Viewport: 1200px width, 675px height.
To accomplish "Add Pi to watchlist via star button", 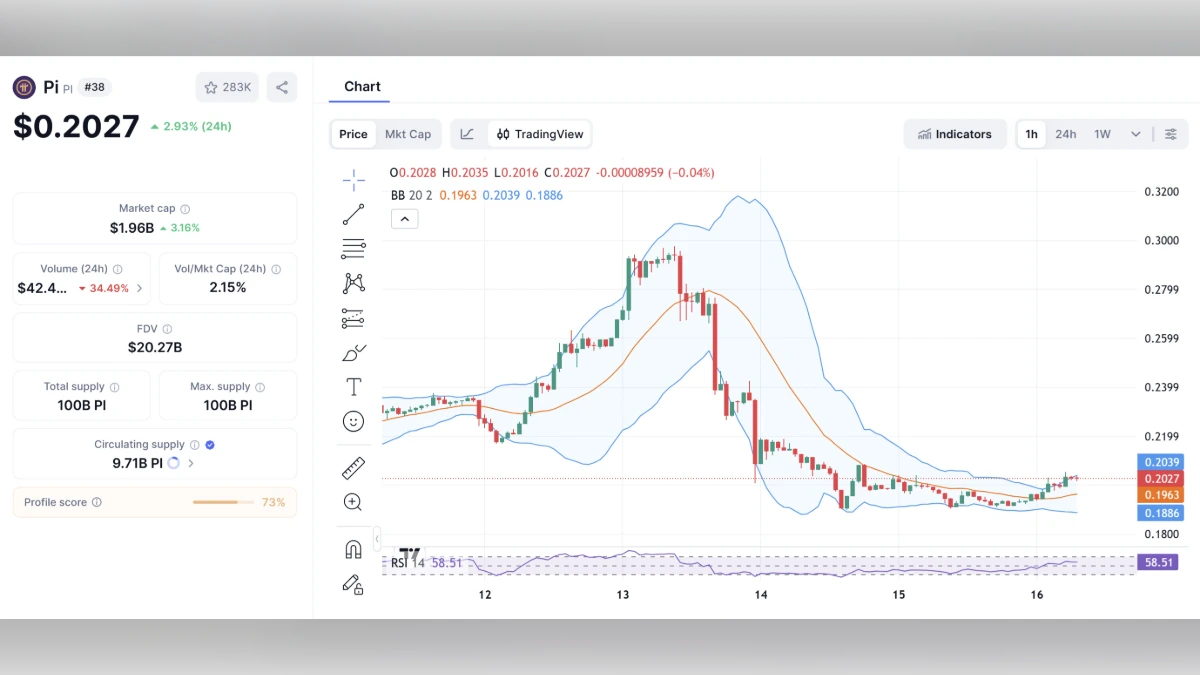I will [227, 87].
